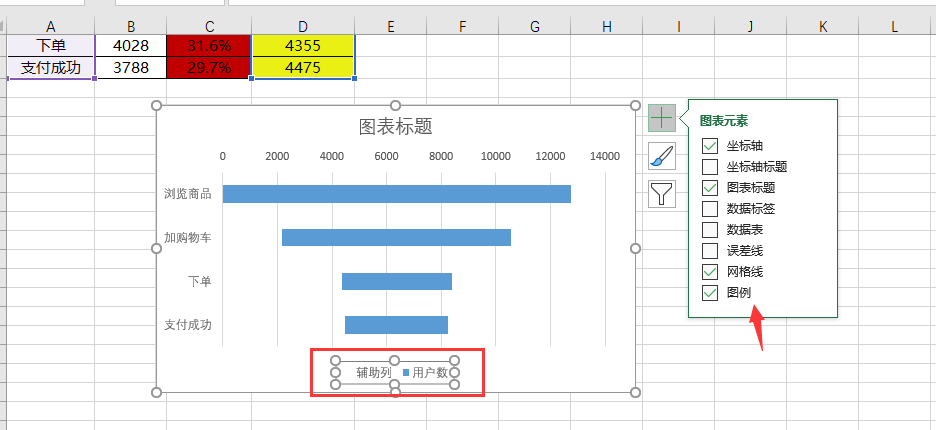The height and width of the screenshot is (430, 936).
Task: Select column B header
Action: pos(131,26)
